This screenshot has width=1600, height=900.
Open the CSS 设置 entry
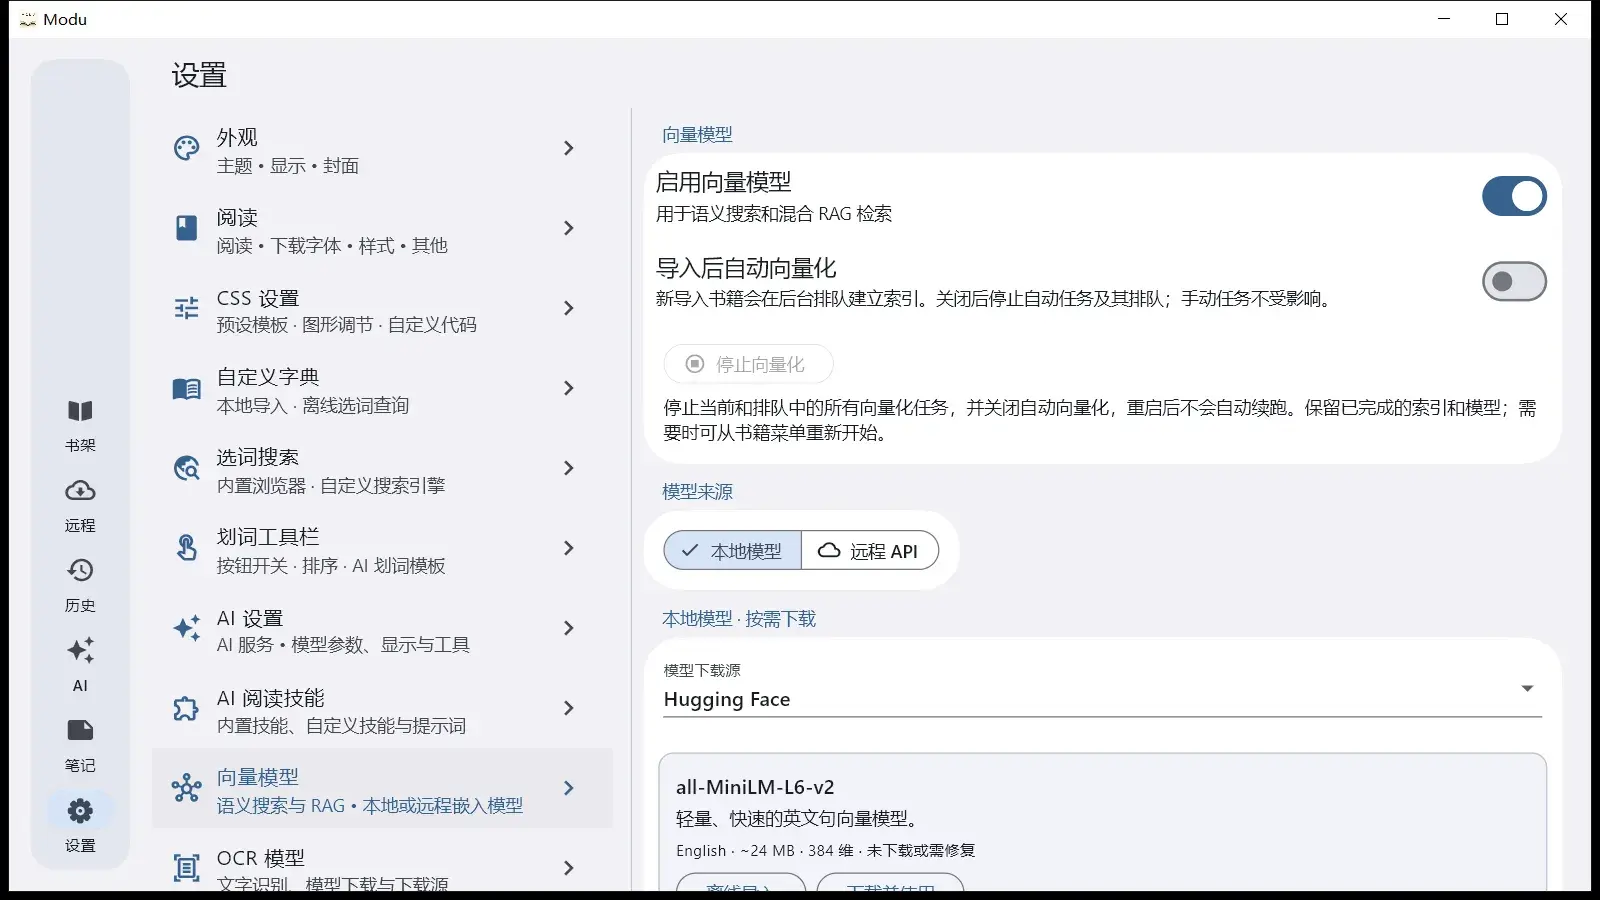coord(382,308)
